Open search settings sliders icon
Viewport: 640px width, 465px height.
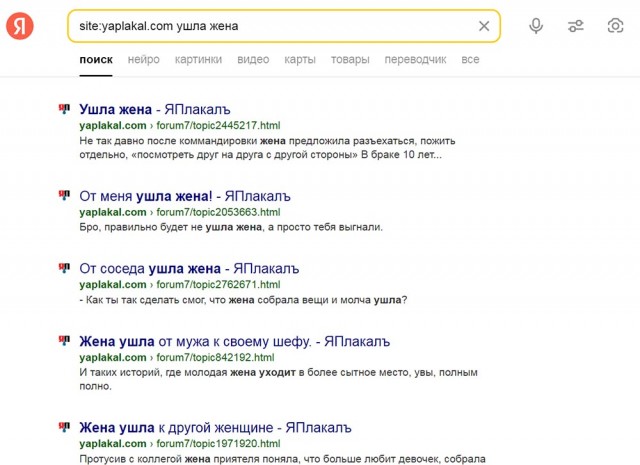[x=576, y=26]
